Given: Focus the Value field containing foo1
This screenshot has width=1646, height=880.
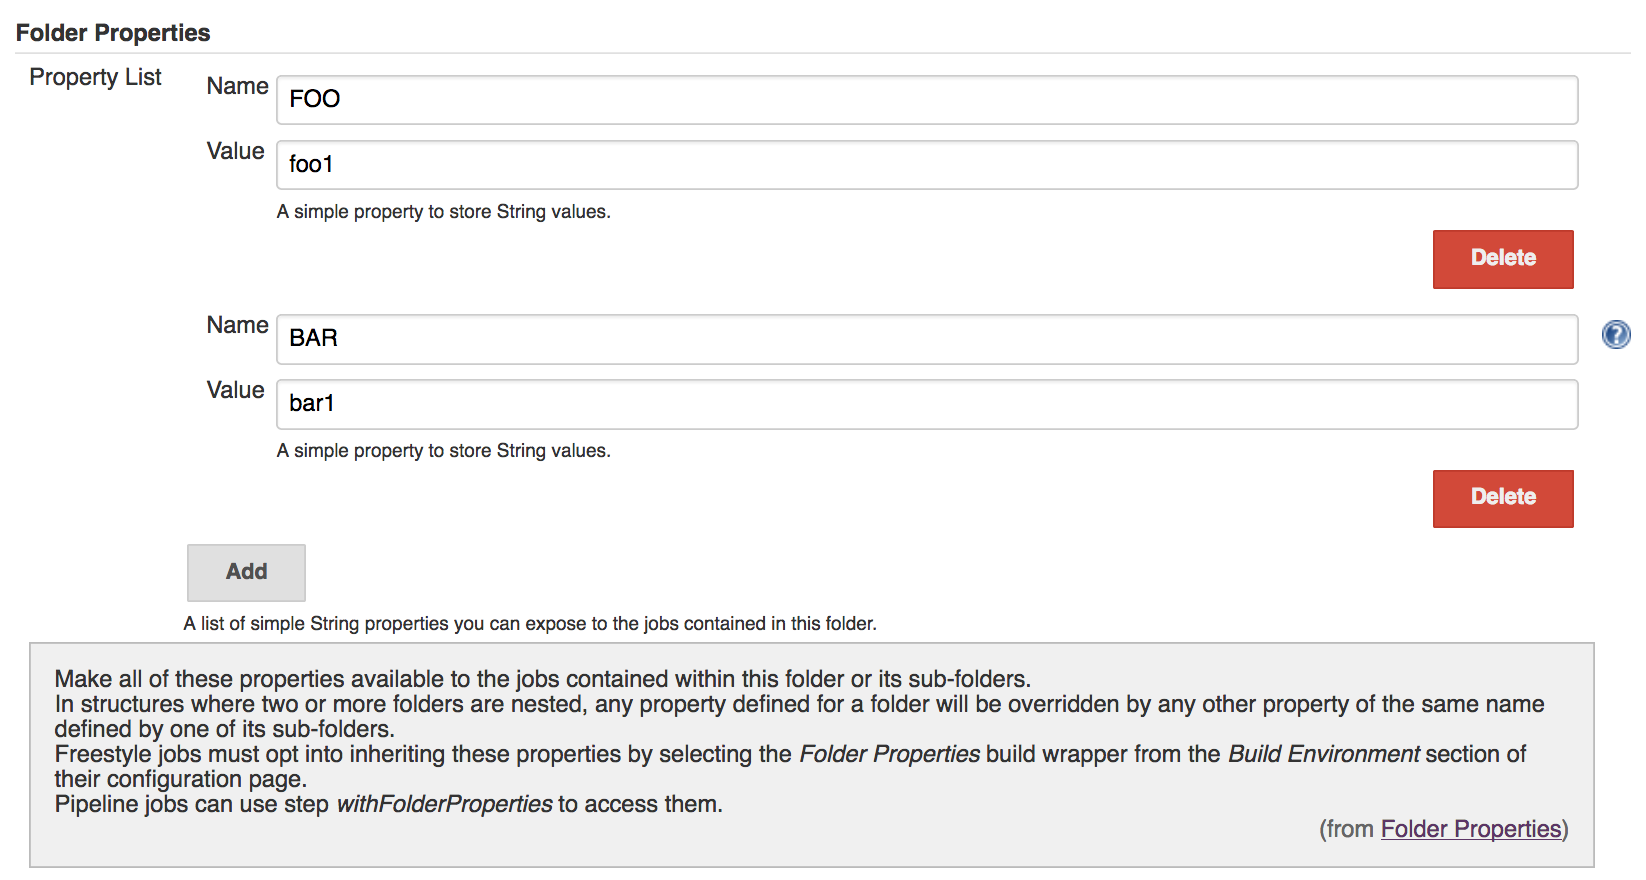Looking at the screenshot, I should 927,165.
